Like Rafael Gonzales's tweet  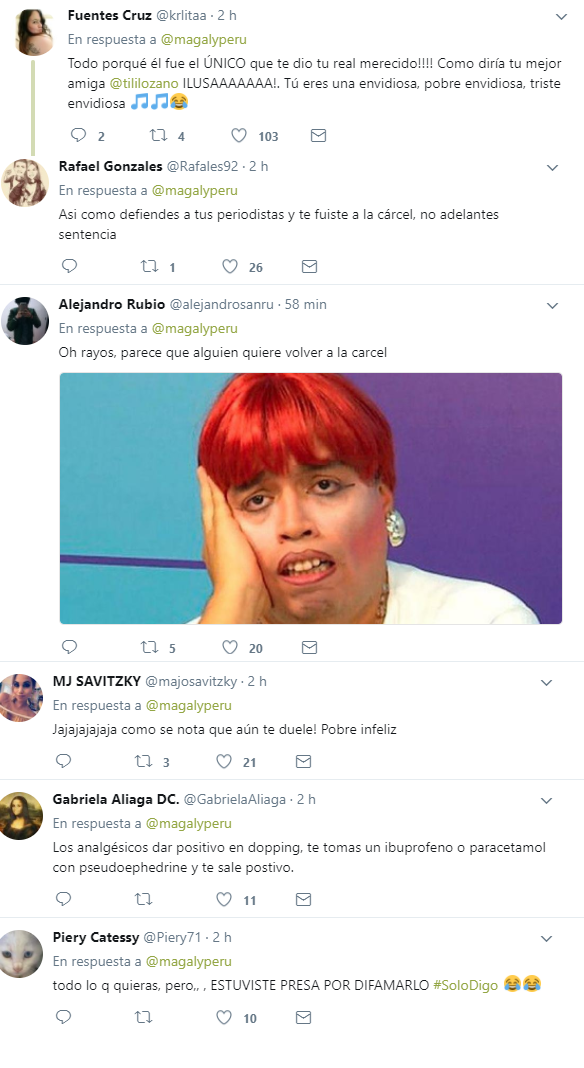tap(230, 266)
